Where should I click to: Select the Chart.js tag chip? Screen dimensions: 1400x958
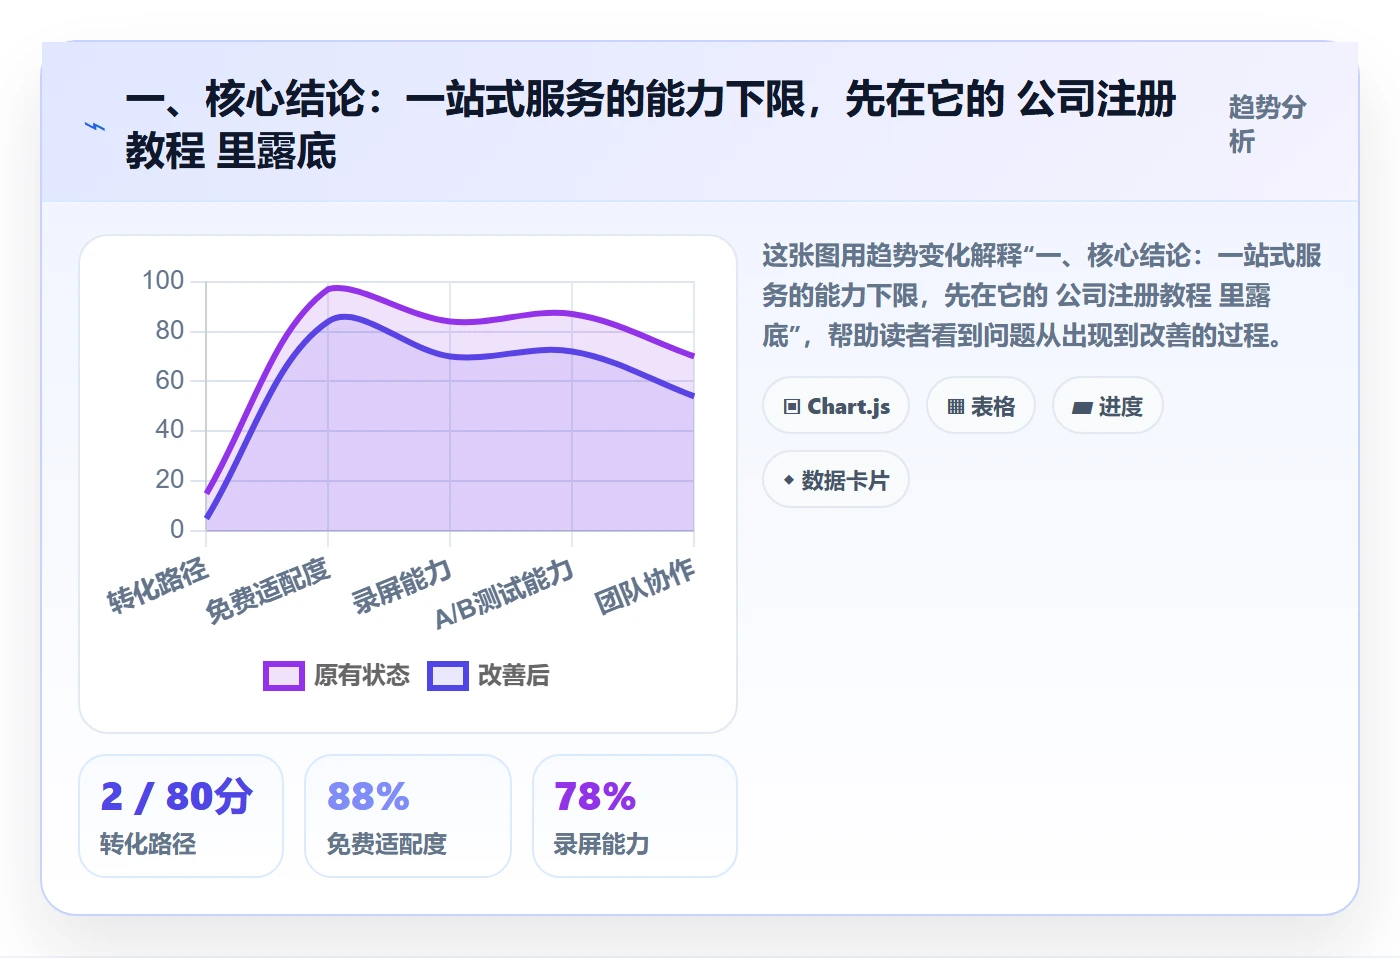point(836,406)
